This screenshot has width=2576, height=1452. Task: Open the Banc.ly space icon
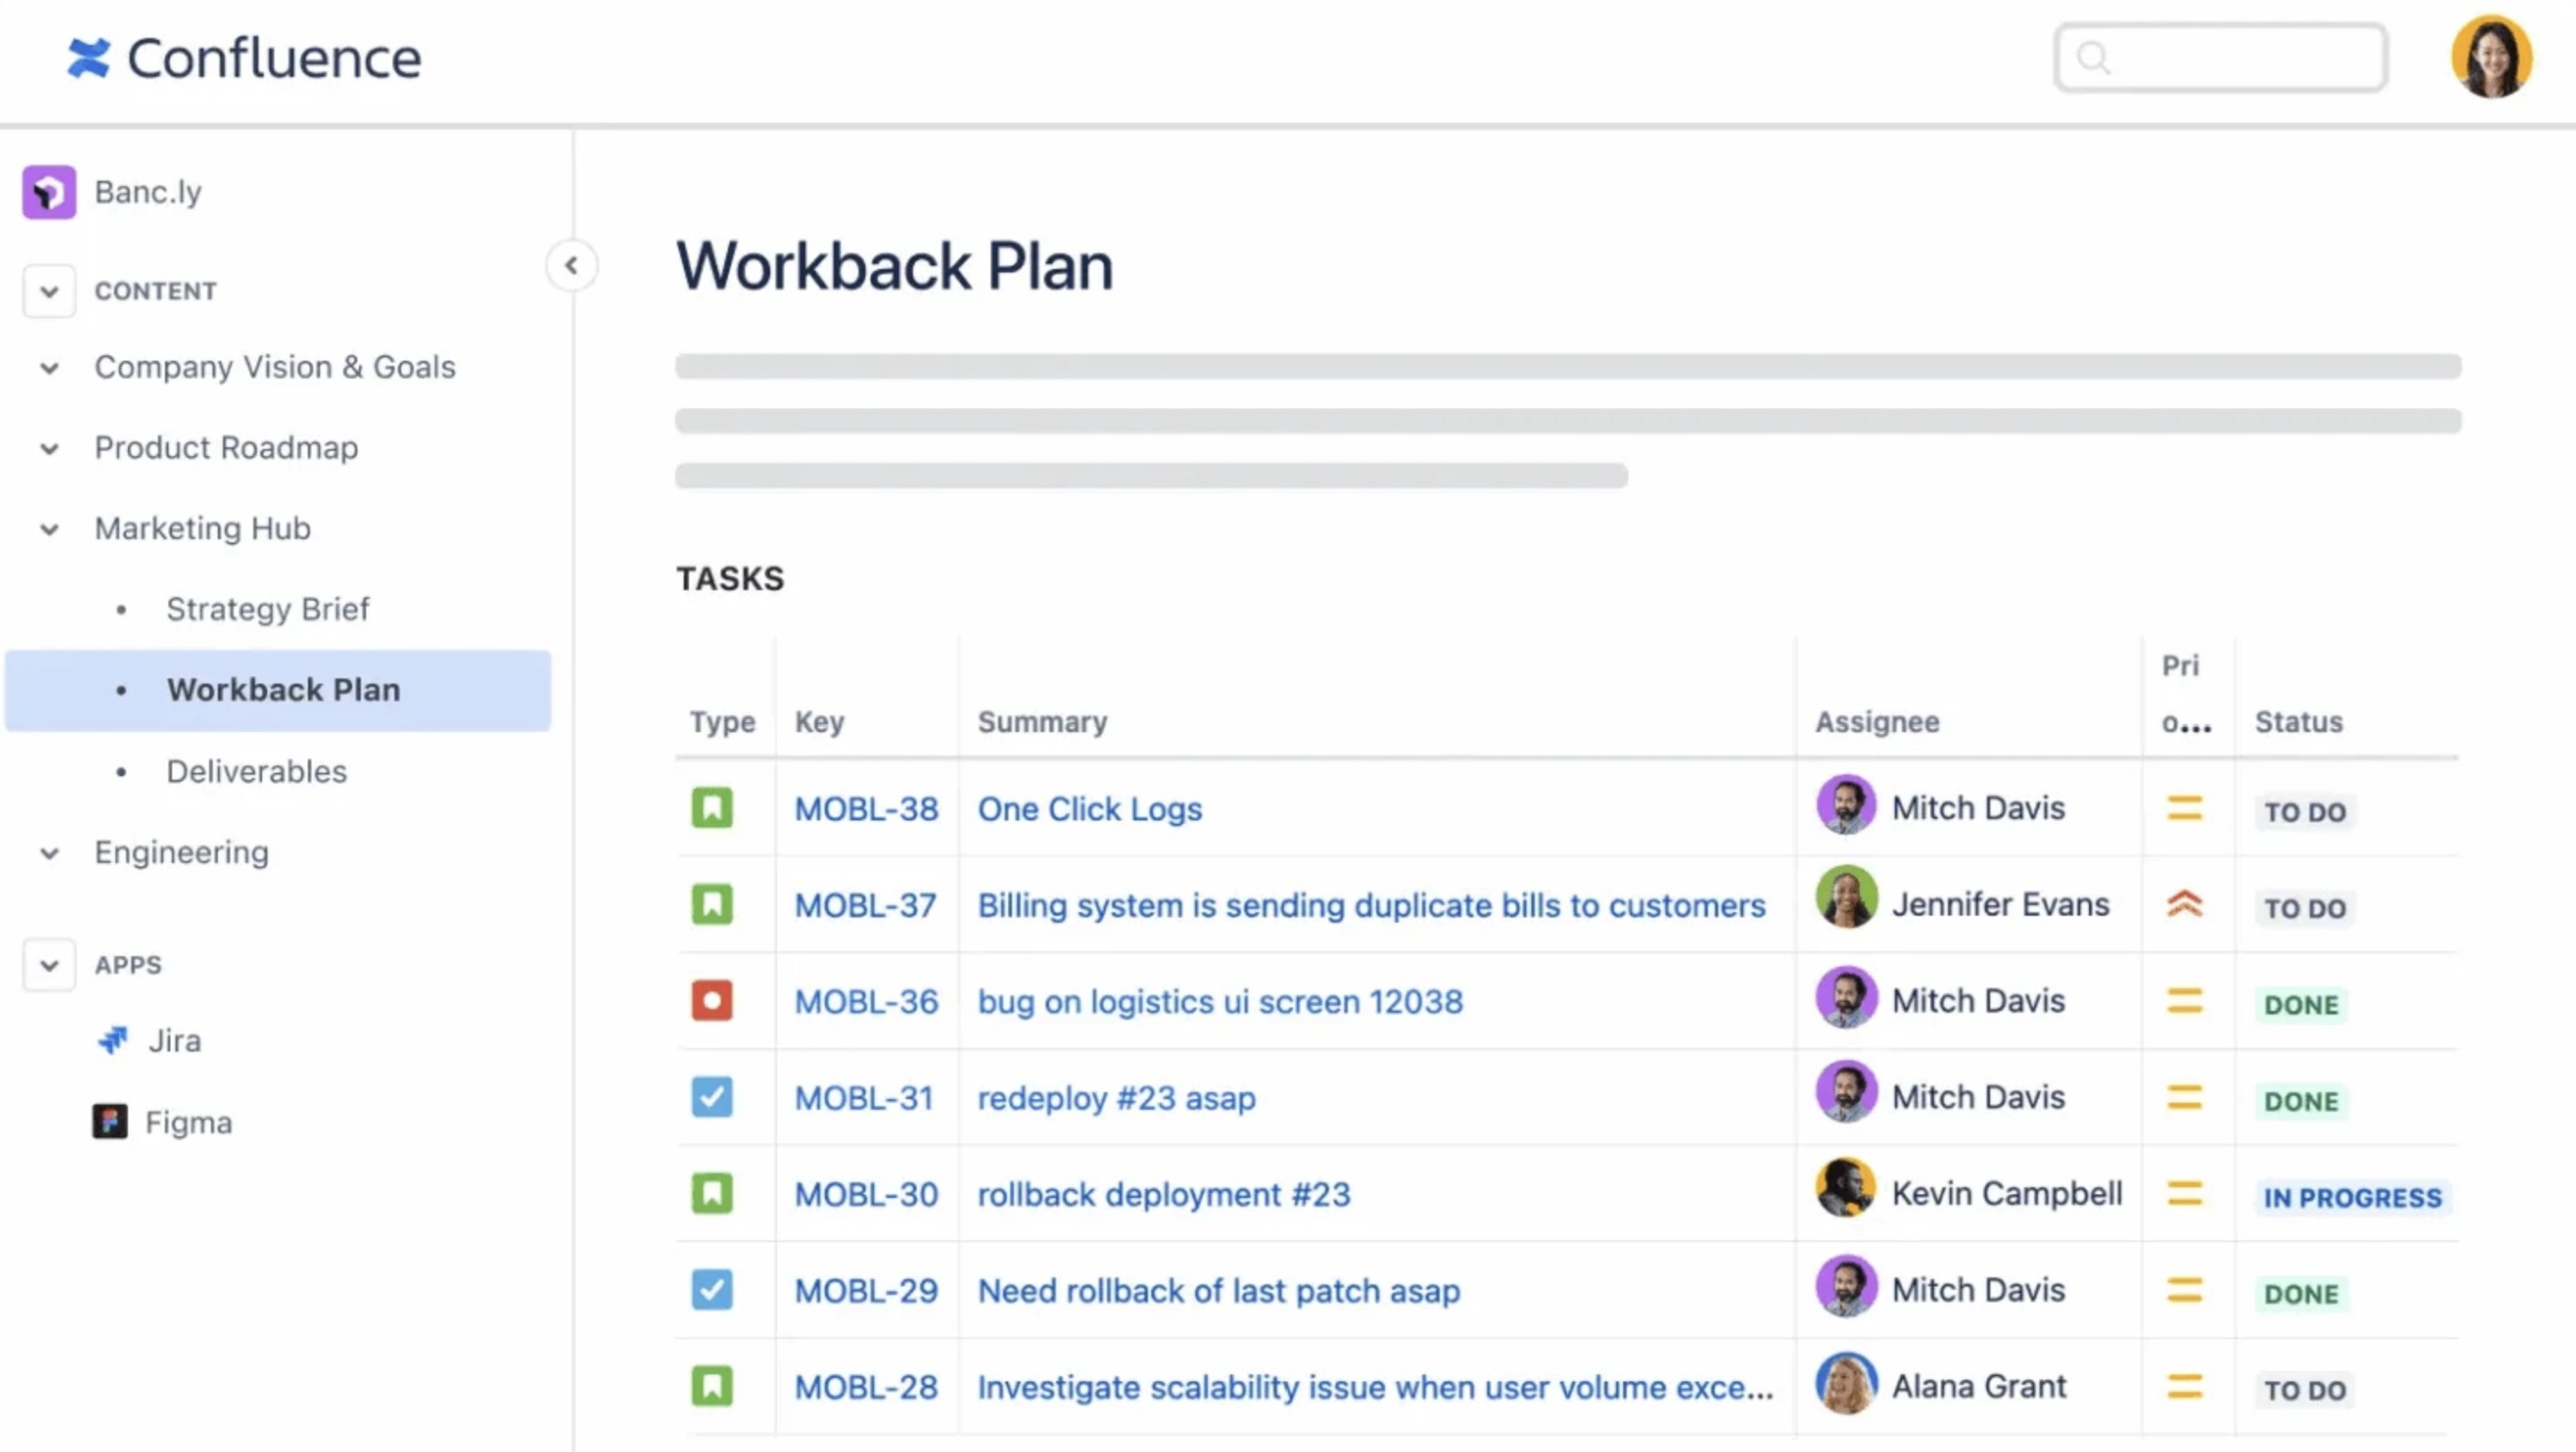pos(49,192)
